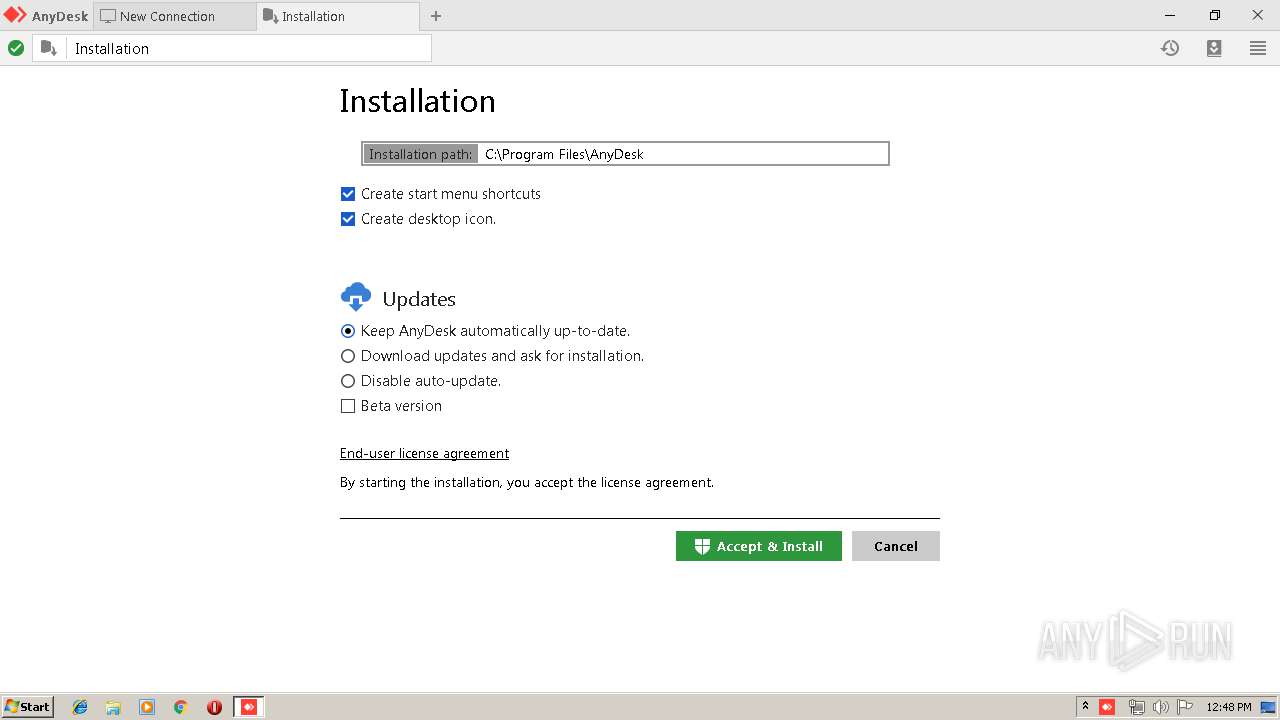Open the End-user license agreement link
1280x720 pixels.
pyautogui.click(x=424, y=453)
